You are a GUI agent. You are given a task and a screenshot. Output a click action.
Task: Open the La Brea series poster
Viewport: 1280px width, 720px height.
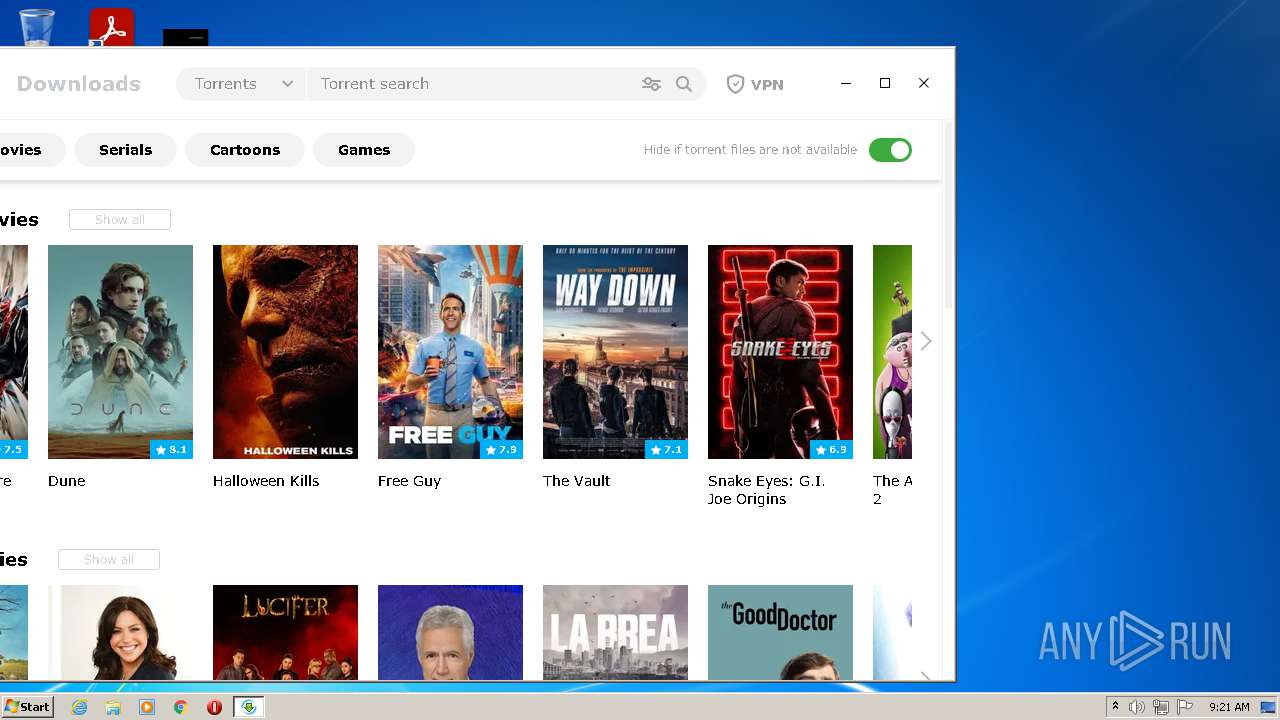pos(615,632)
